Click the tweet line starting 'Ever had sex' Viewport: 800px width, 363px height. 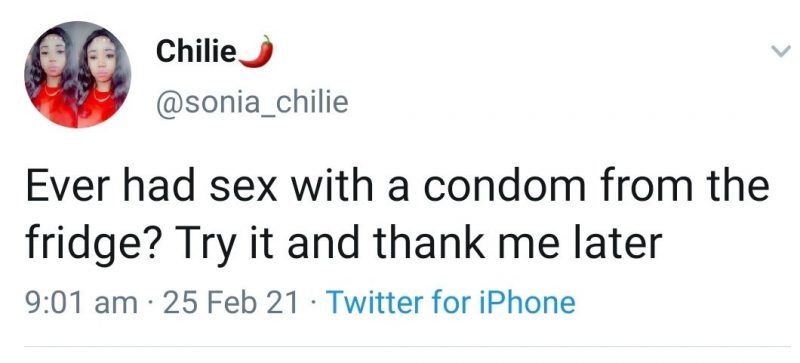click(x=397, y=186)
